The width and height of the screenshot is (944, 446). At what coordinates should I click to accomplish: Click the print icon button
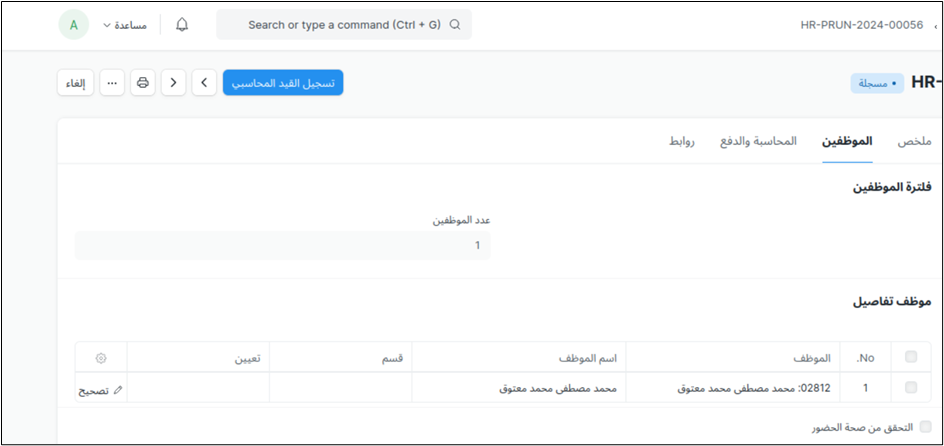(143, 83)
